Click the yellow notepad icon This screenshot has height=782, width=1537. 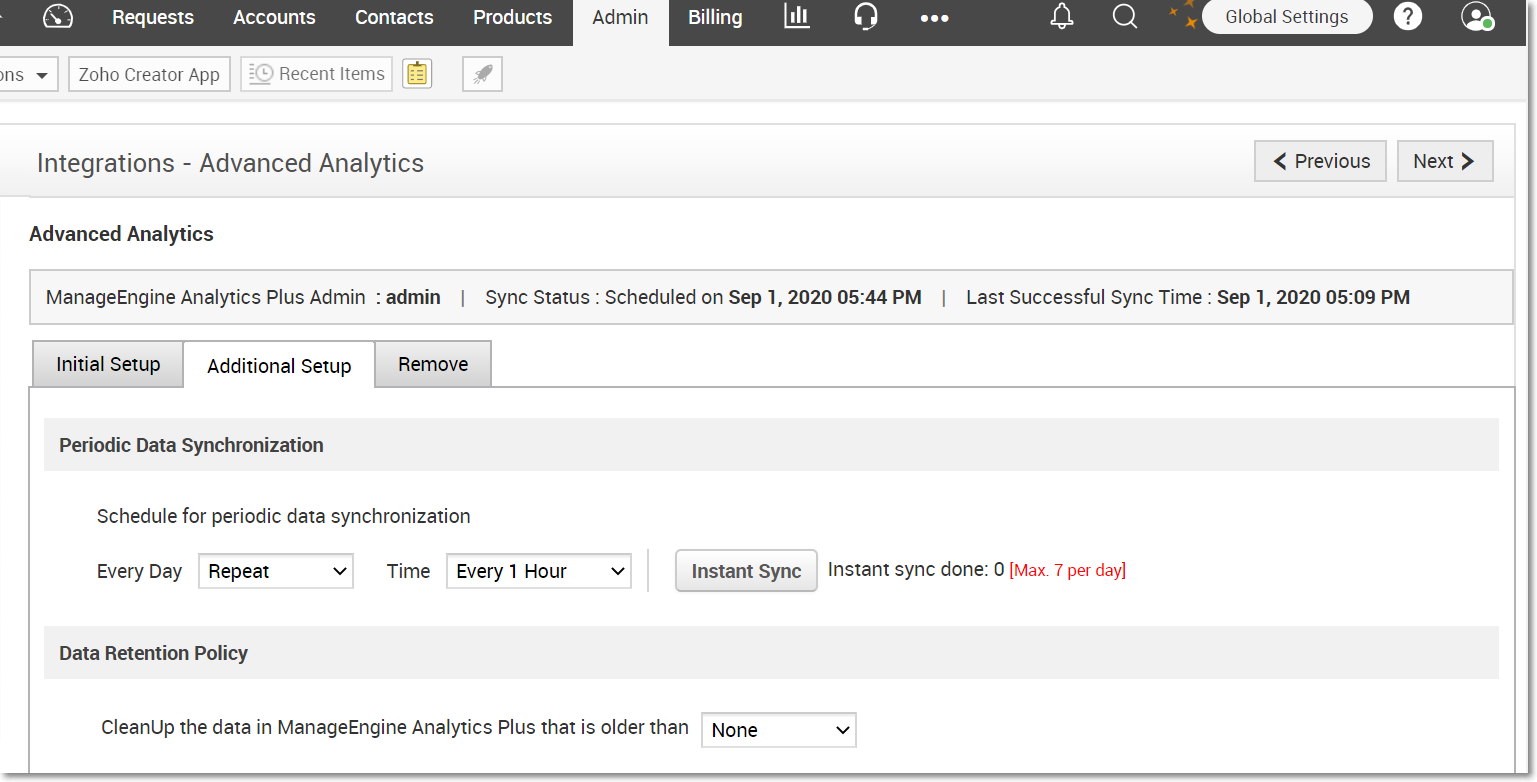coord(417,74)
